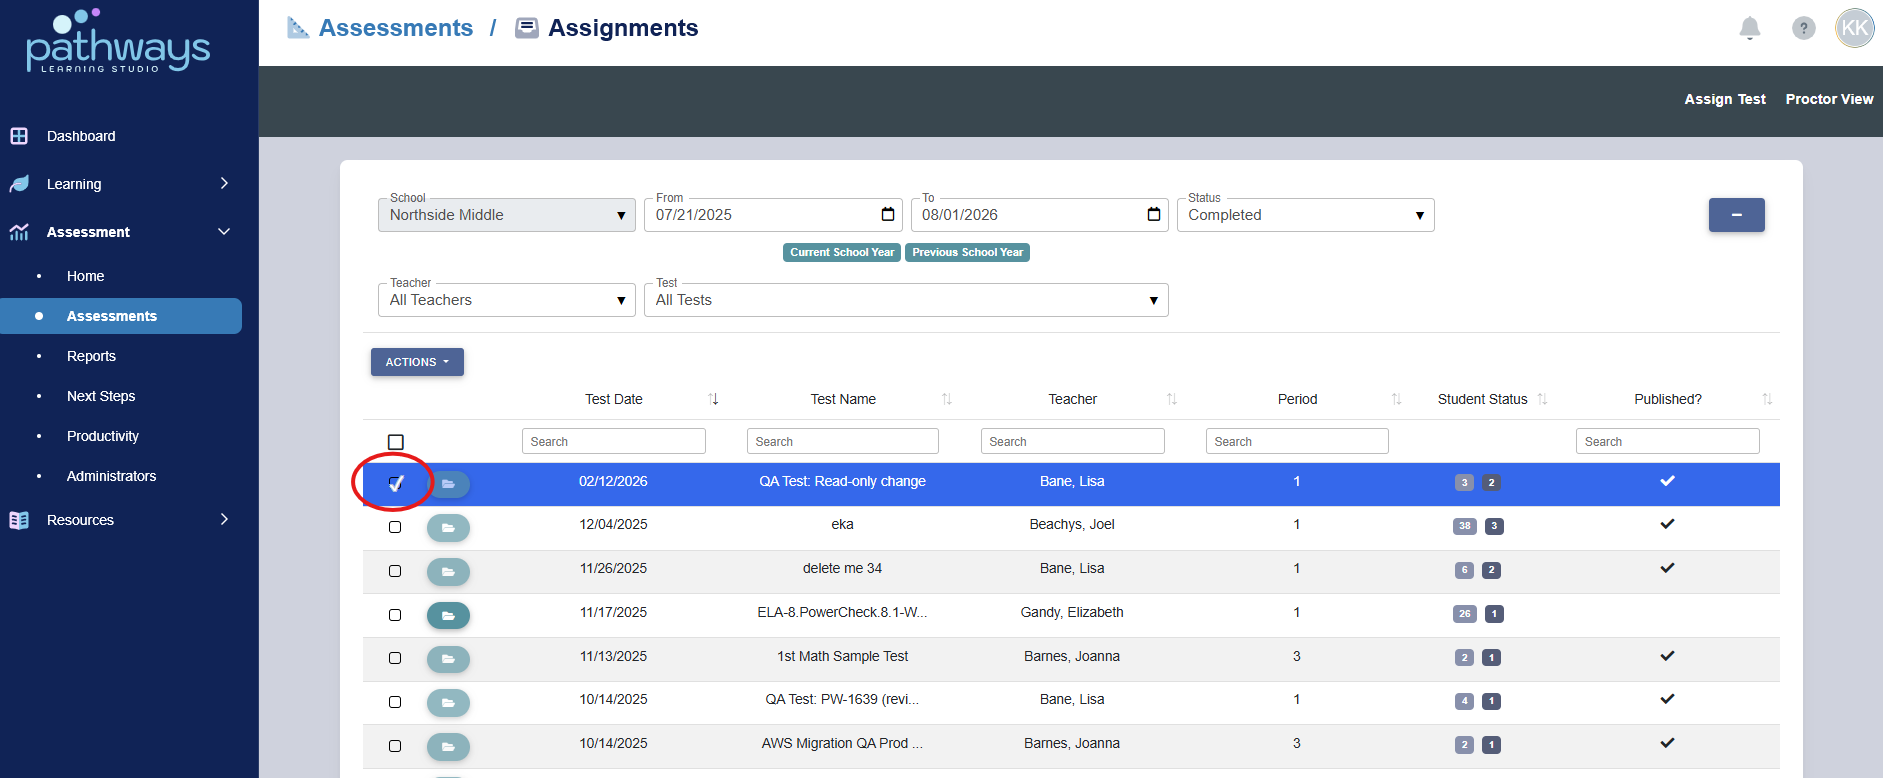Open the help question mark icon
The width and height of the screenshot is (1883, 778).
coord(1803,28)
